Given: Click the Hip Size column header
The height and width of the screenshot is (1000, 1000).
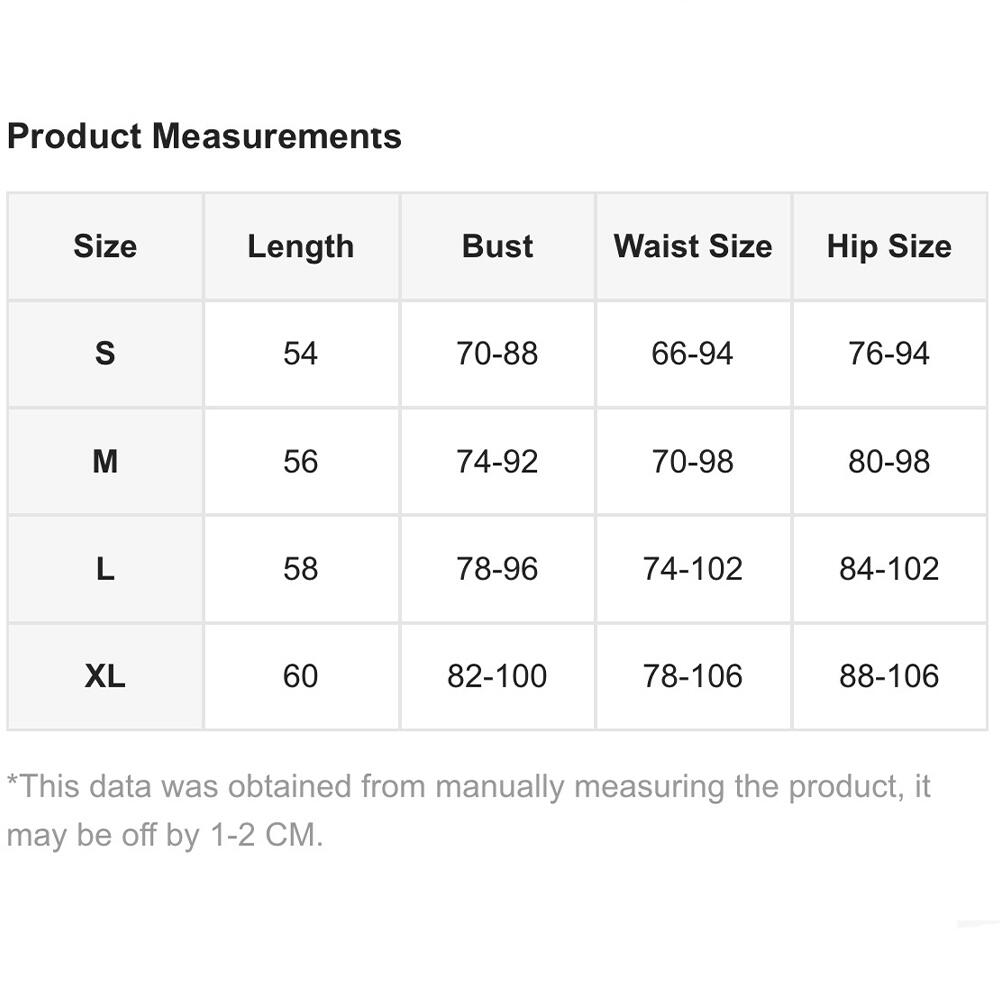Looking at the screenshot, I should pos(889,247).
